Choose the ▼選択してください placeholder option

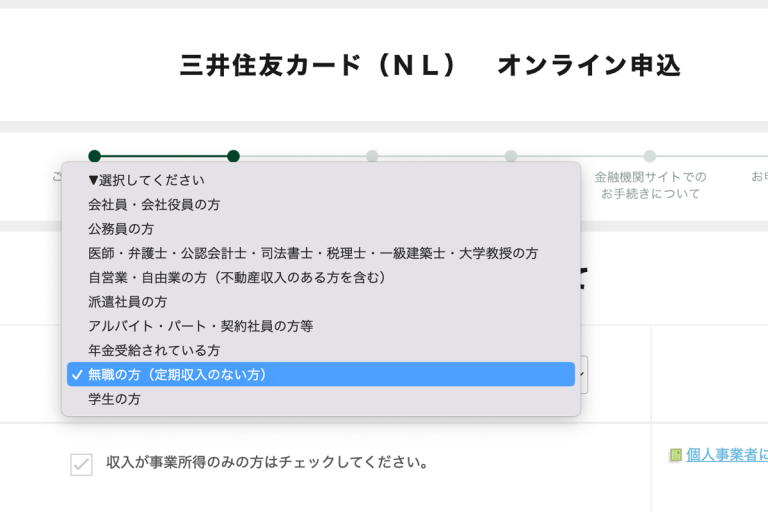pyautogui.click(x=146, y=180)
